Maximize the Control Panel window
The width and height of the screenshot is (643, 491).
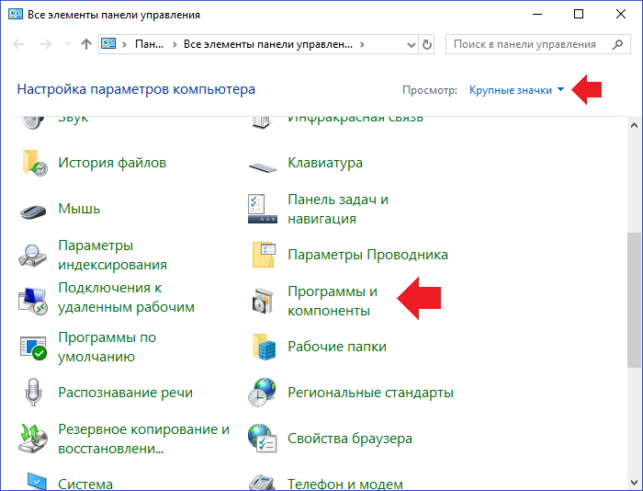coord(579,14)
